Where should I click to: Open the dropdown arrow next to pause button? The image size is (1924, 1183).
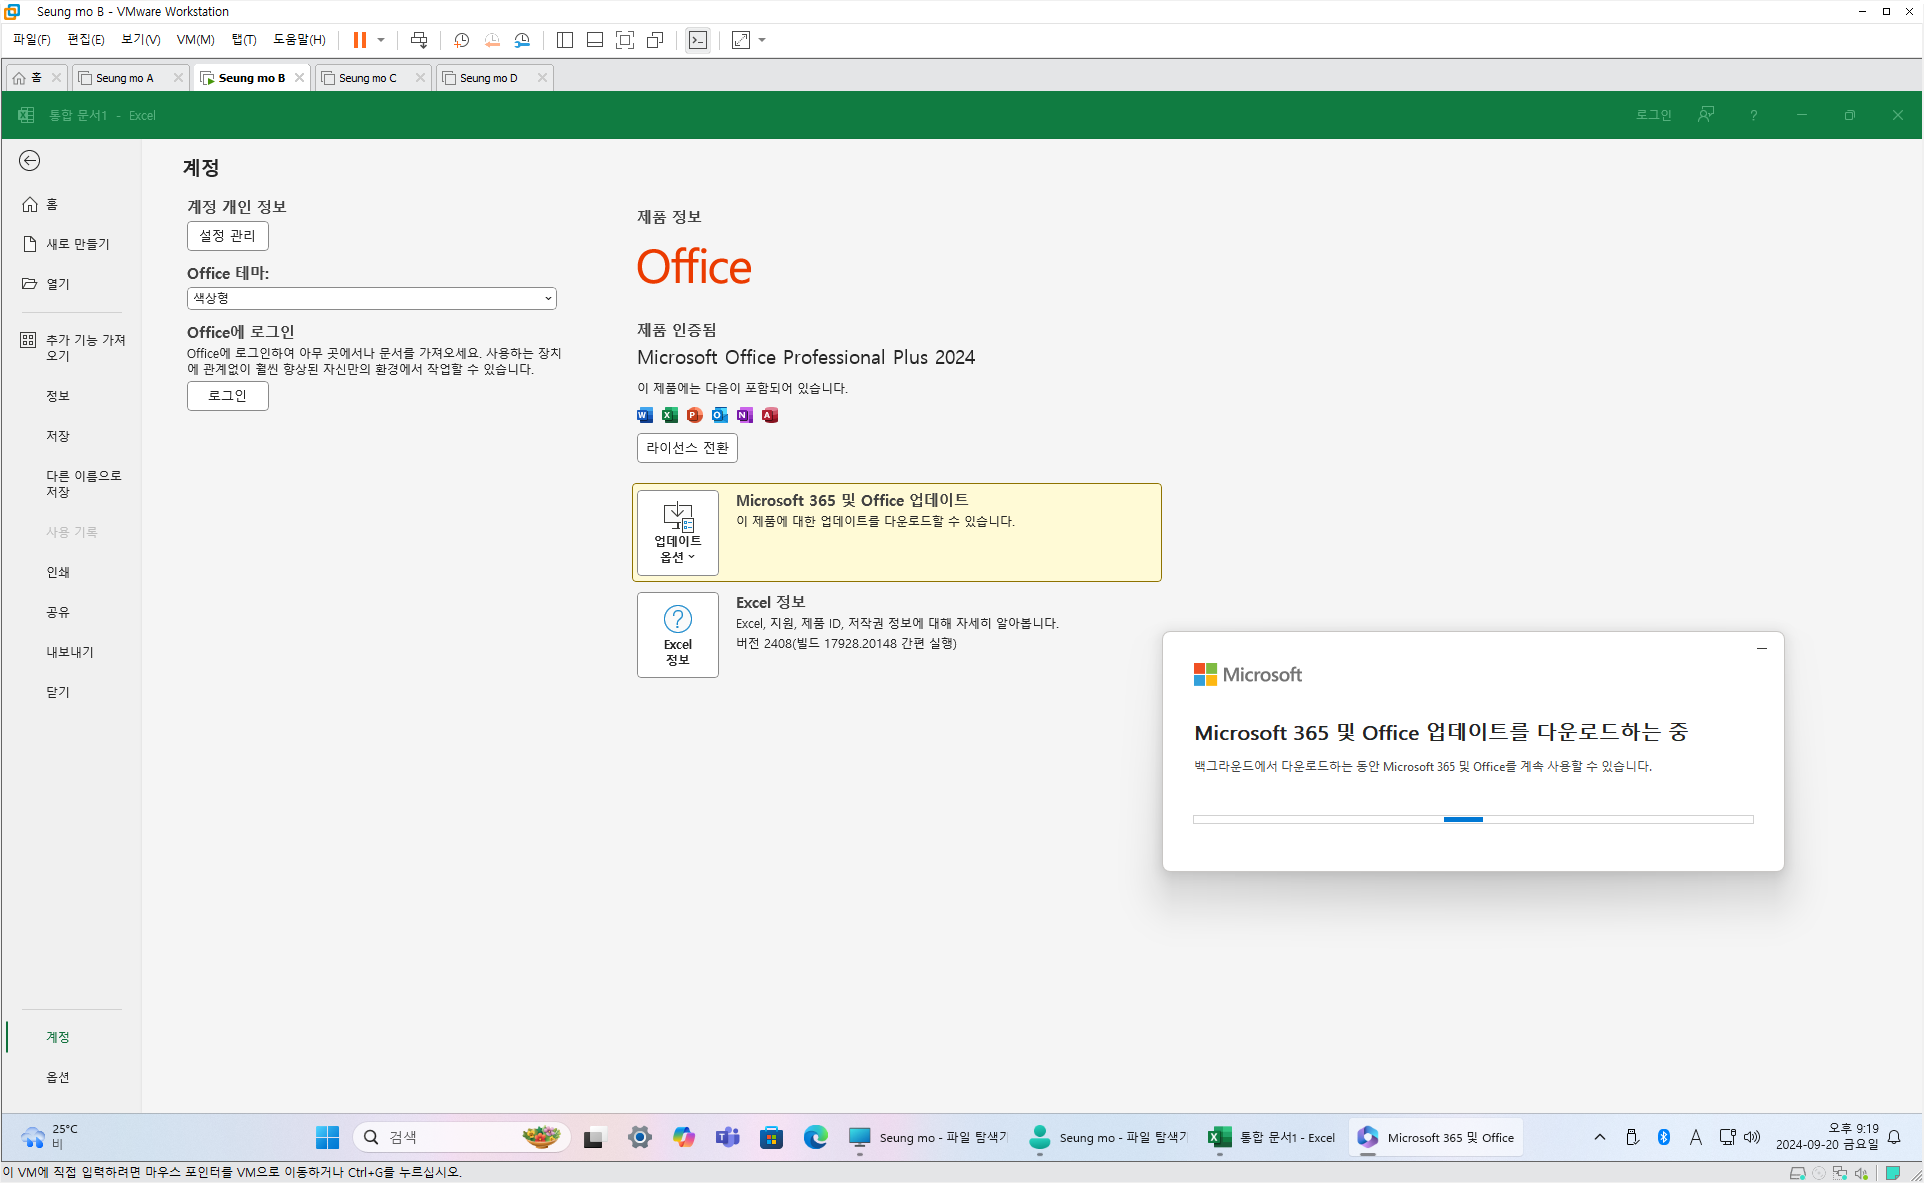pos(381,40)
